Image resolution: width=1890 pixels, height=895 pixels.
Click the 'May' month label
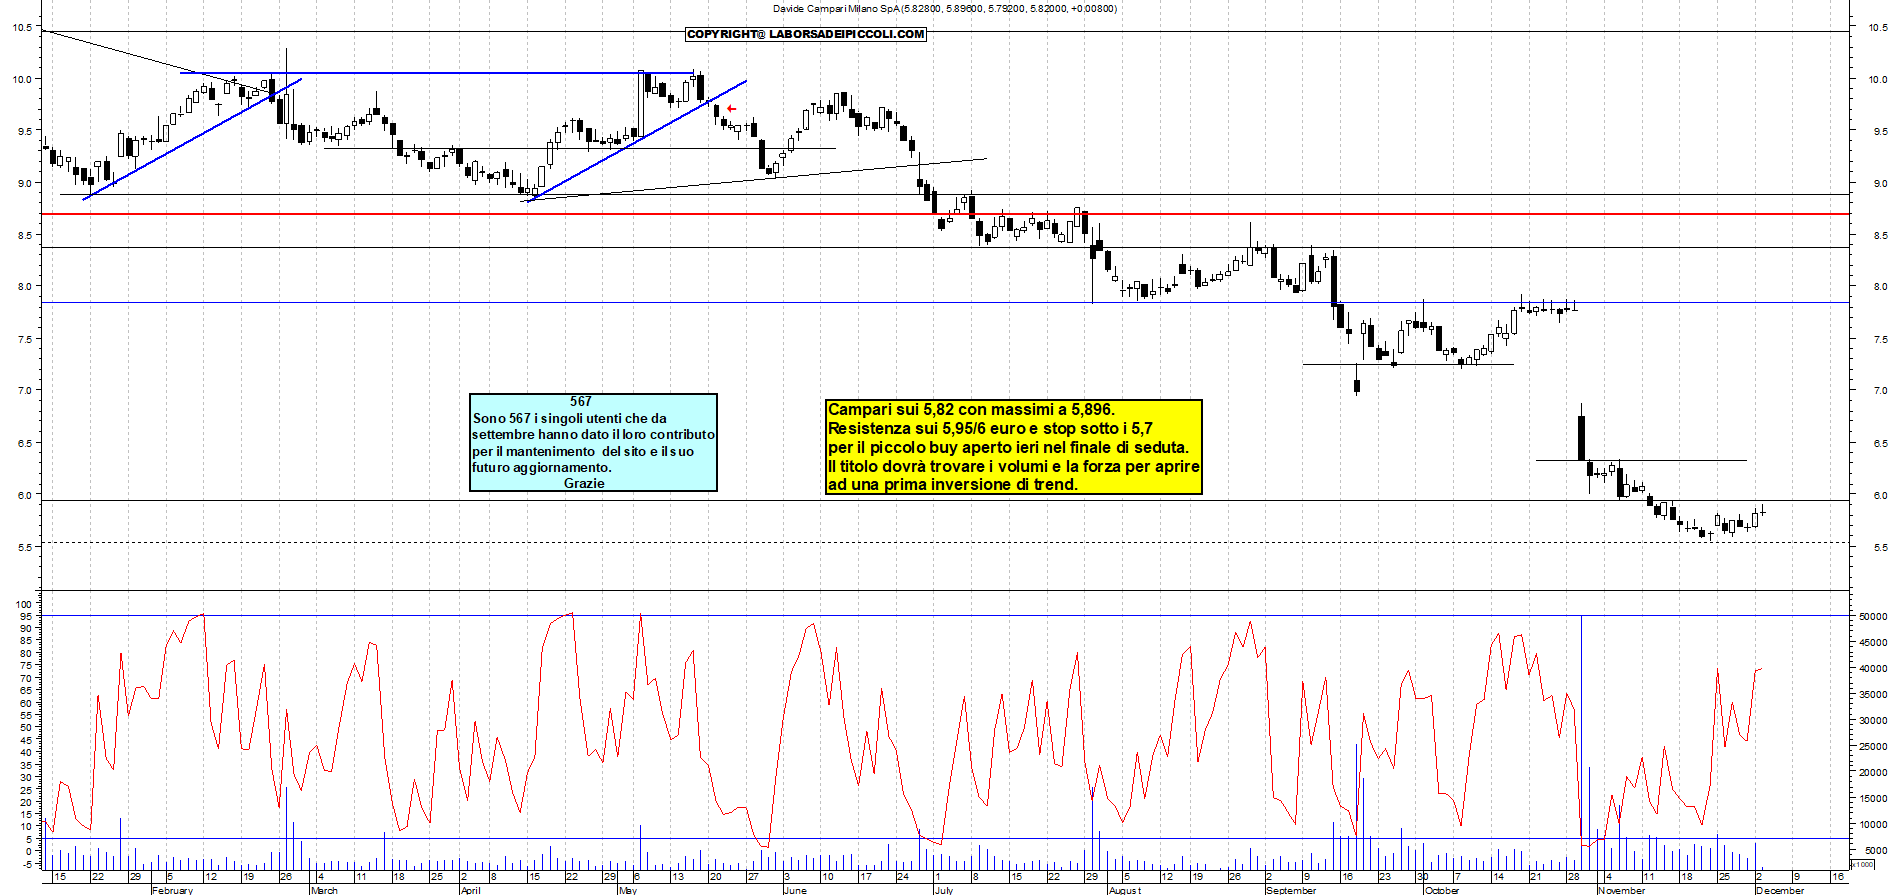coord(628,890)
